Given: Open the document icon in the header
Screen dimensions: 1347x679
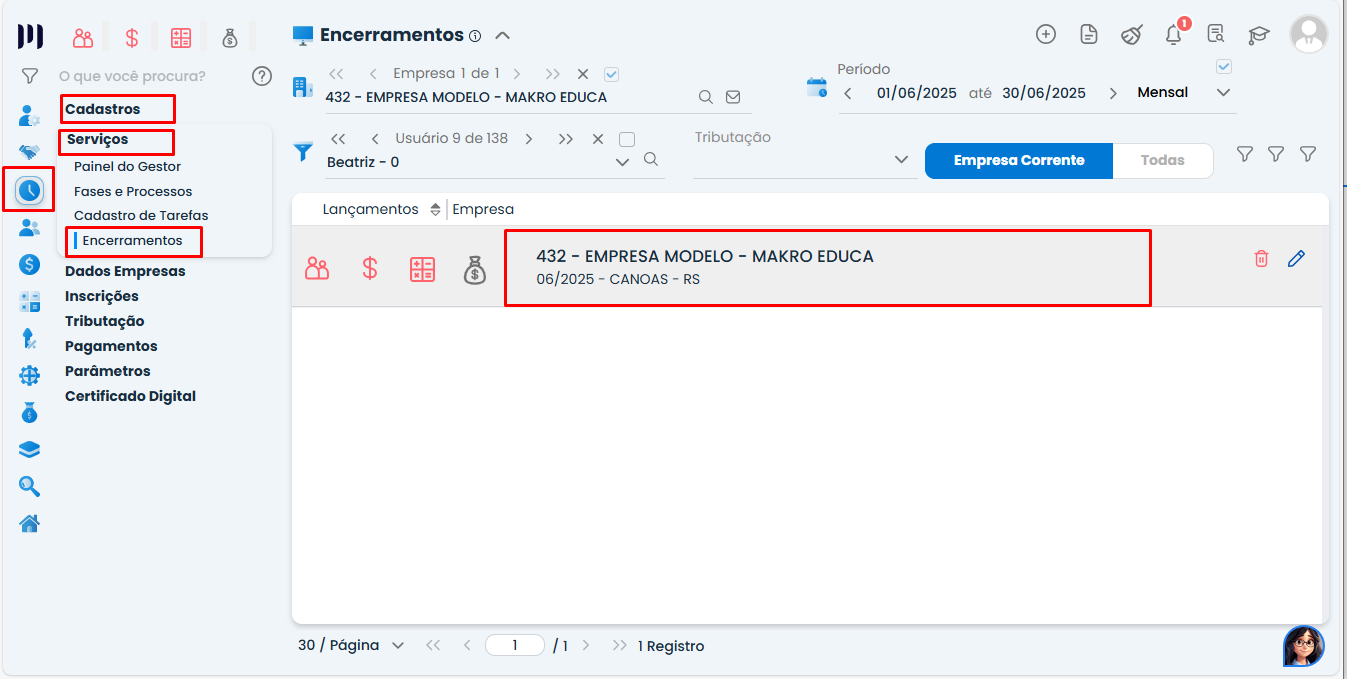Looking at the screenshot, I should click(1089, 34).
